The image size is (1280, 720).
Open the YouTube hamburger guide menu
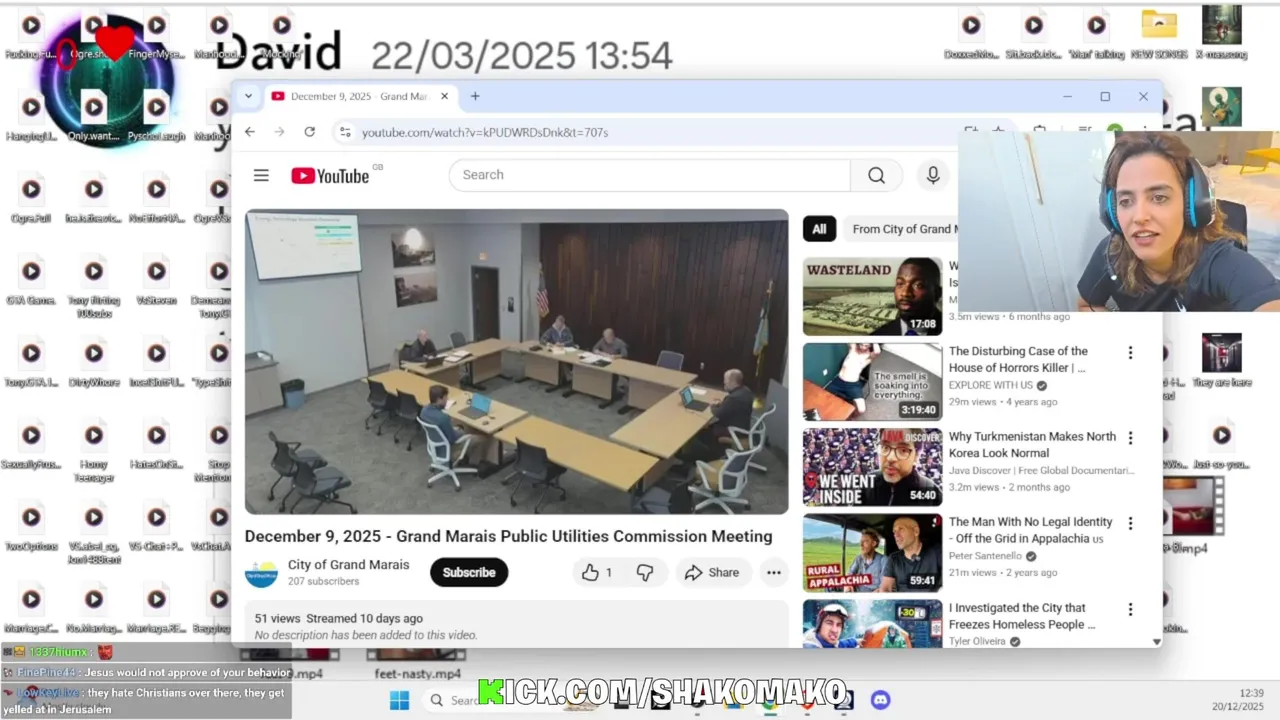261,176
